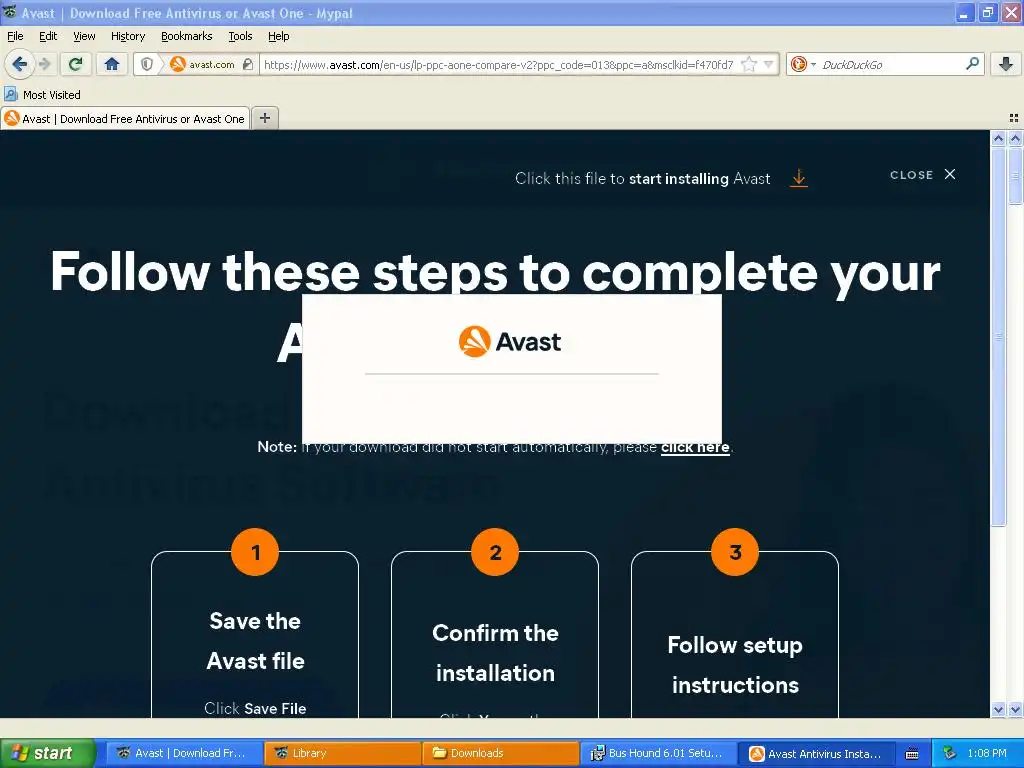Viewport: 1024px width, 768px height.
Task: Click the keyboard icon in the taskbar
Action: pos(912,754)
